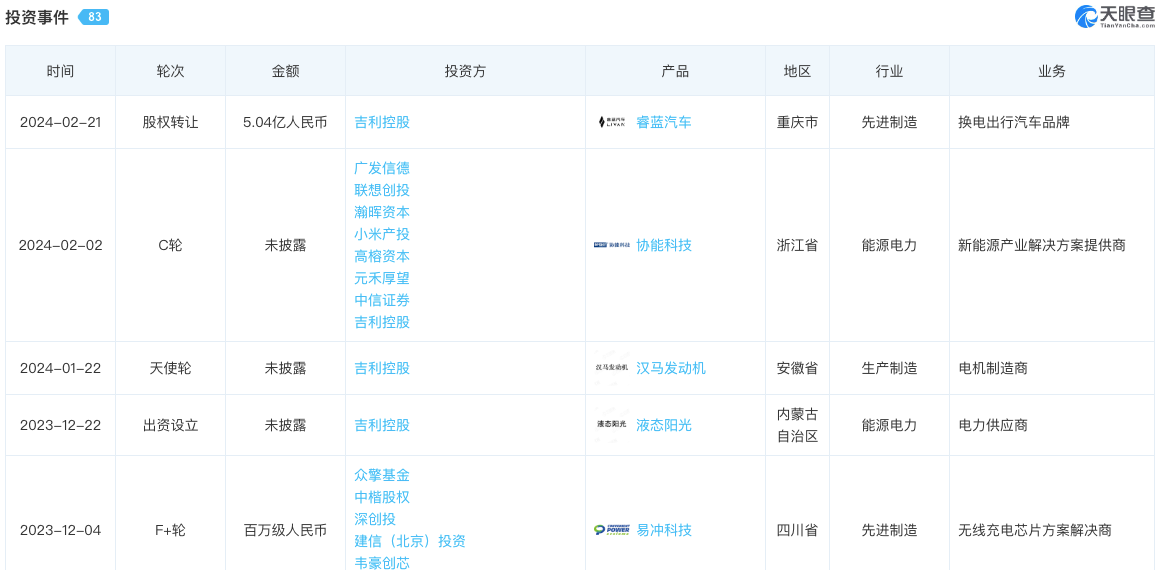Click the 中信证券 investor link
The width and height of the screenshot is (1170, 570).
pyautogui.click(x=381, y=300)
